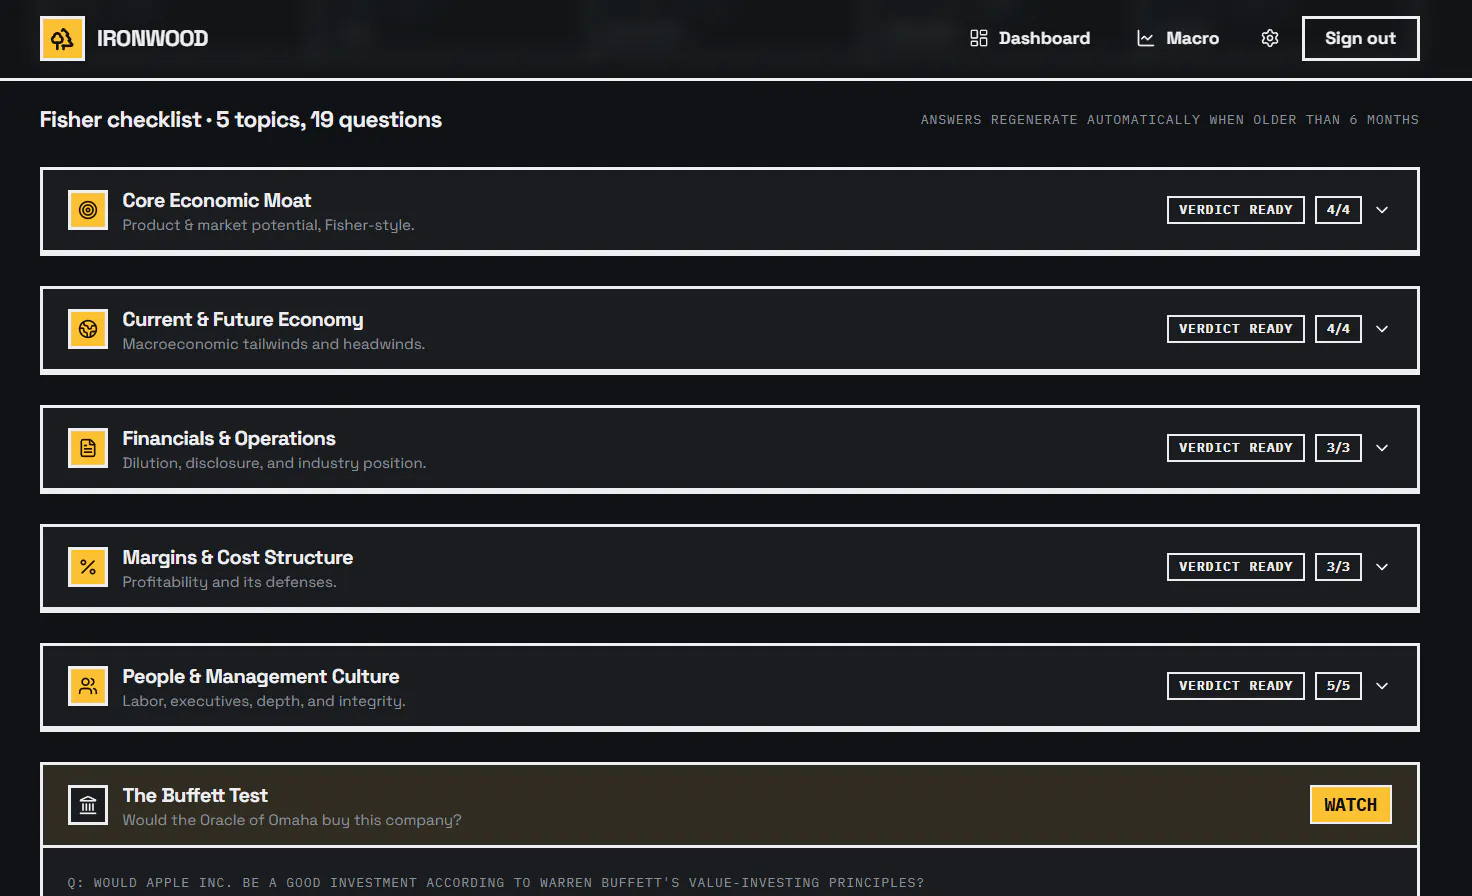This screenshot has width=1472, height=896.
Task: Click the Apple Inc. Buffett question text
Action: tap(496, 883)
